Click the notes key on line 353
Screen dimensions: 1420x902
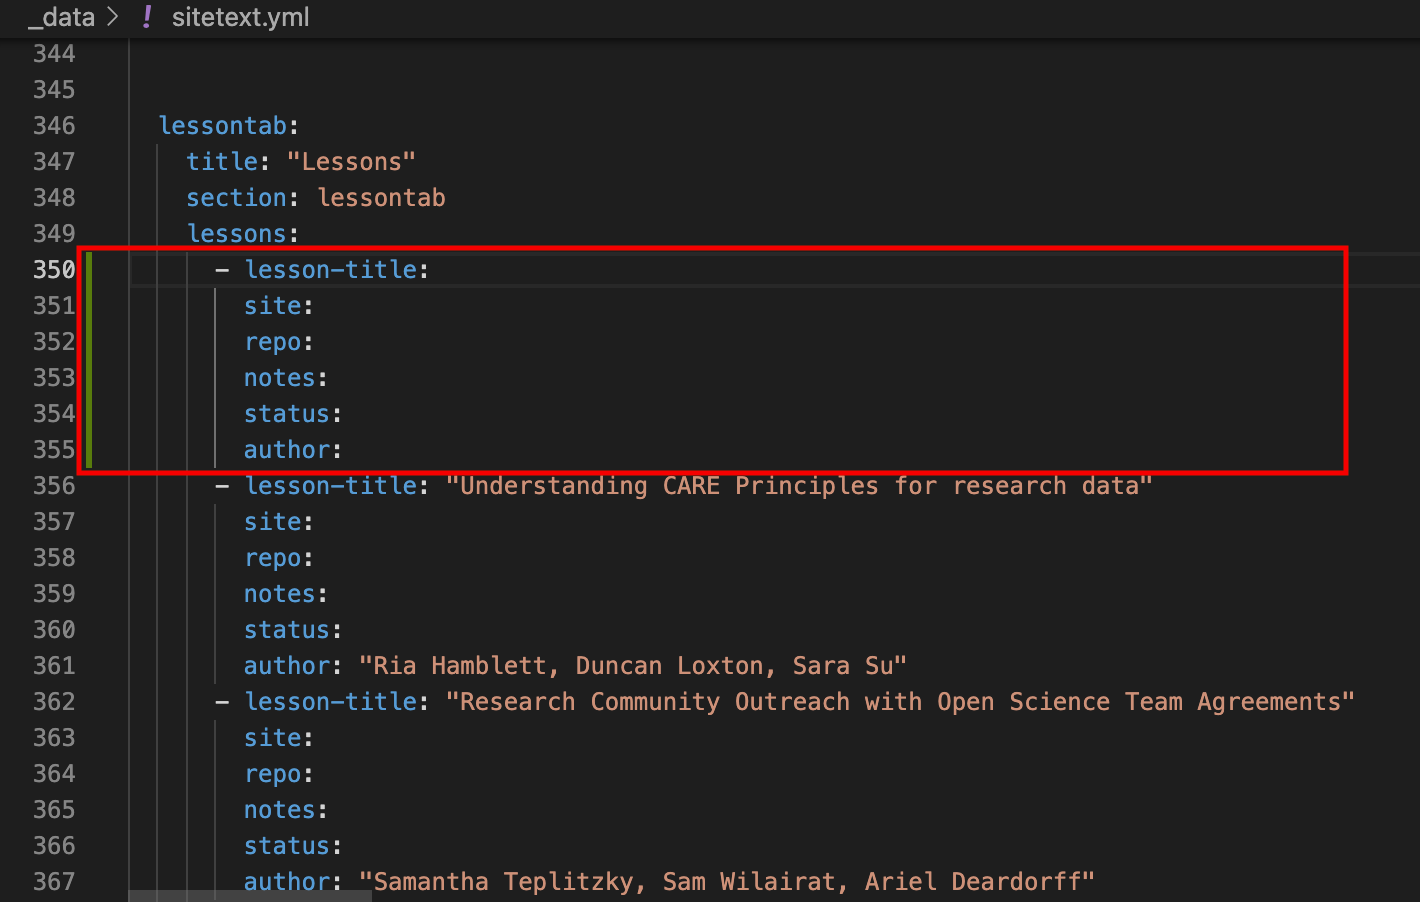[280, 378]
